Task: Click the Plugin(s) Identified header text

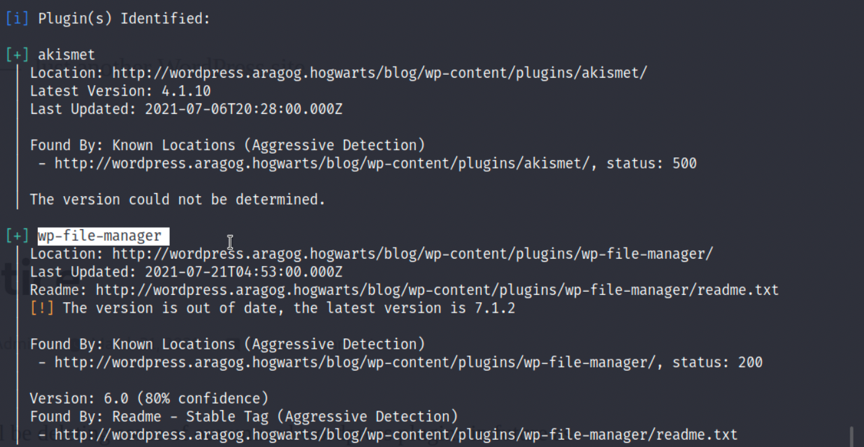Action: click(x=124, y=18)
